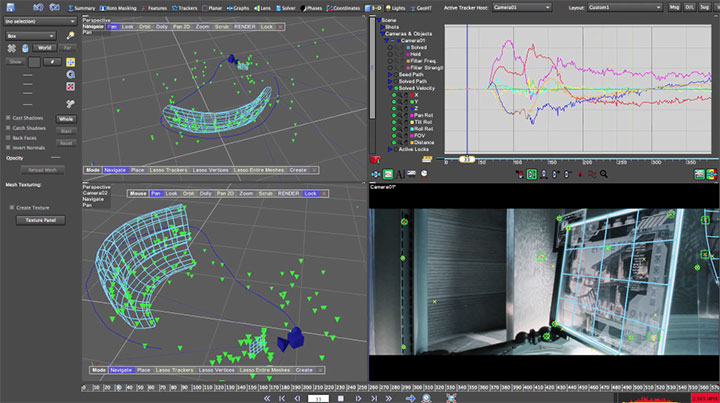720x403 pixels.
Task: Click the clock icon in graph toolbar
Action: [x=424, y=174]
